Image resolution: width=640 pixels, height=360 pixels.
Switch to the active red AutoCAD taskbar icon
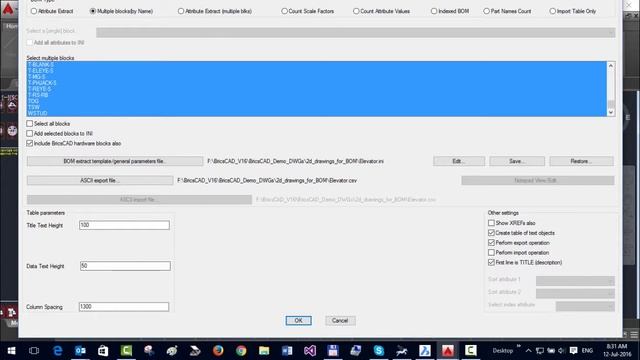click(x=448, y=351)
